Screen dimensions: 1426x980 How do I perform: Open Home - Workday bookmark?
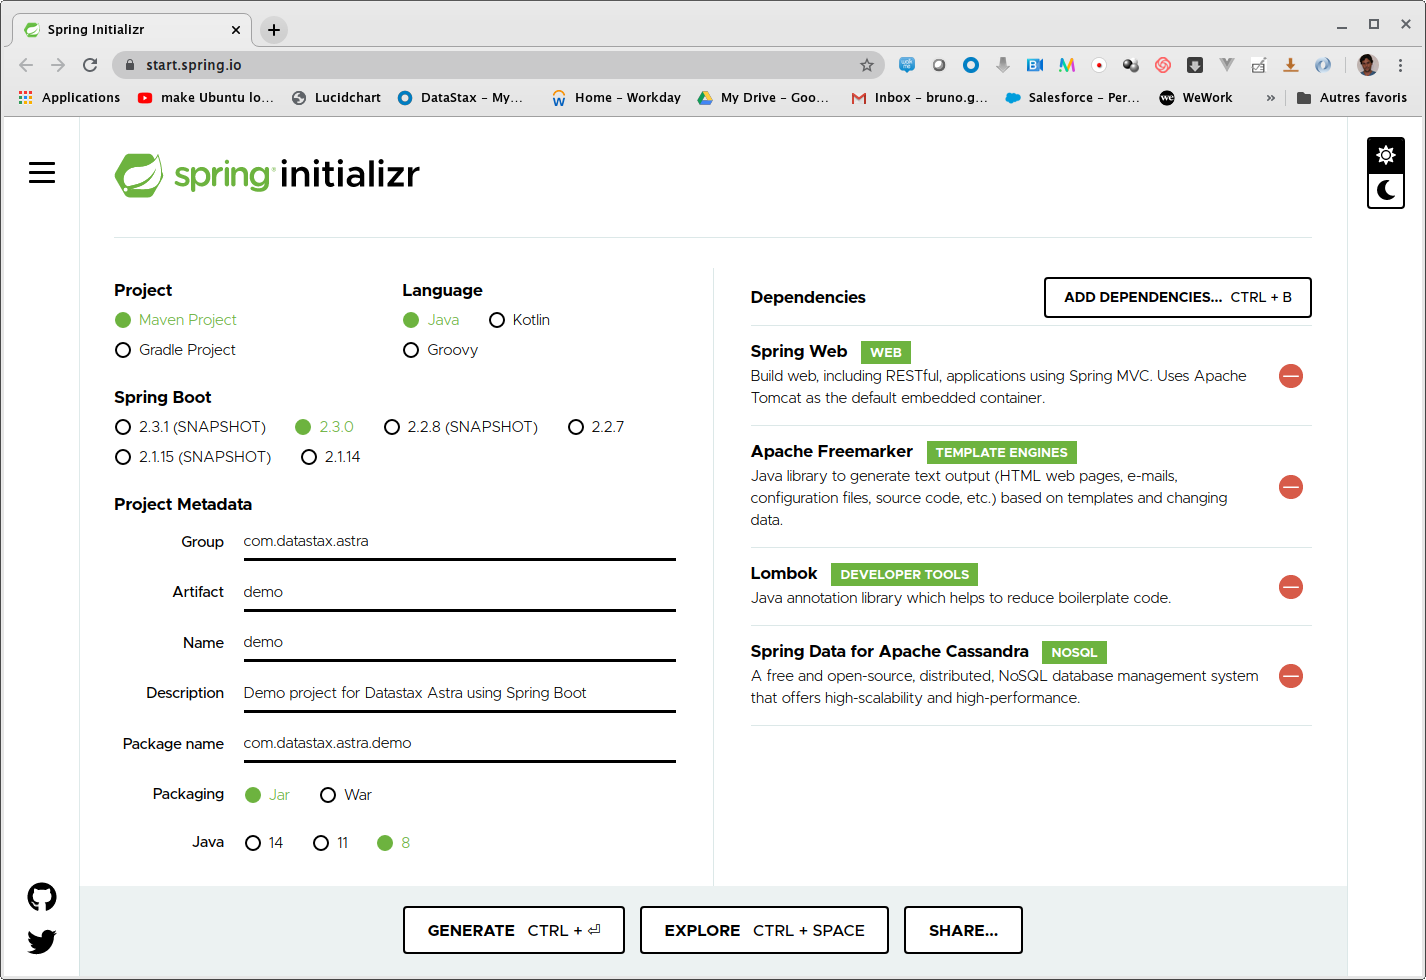click(616, 98)
